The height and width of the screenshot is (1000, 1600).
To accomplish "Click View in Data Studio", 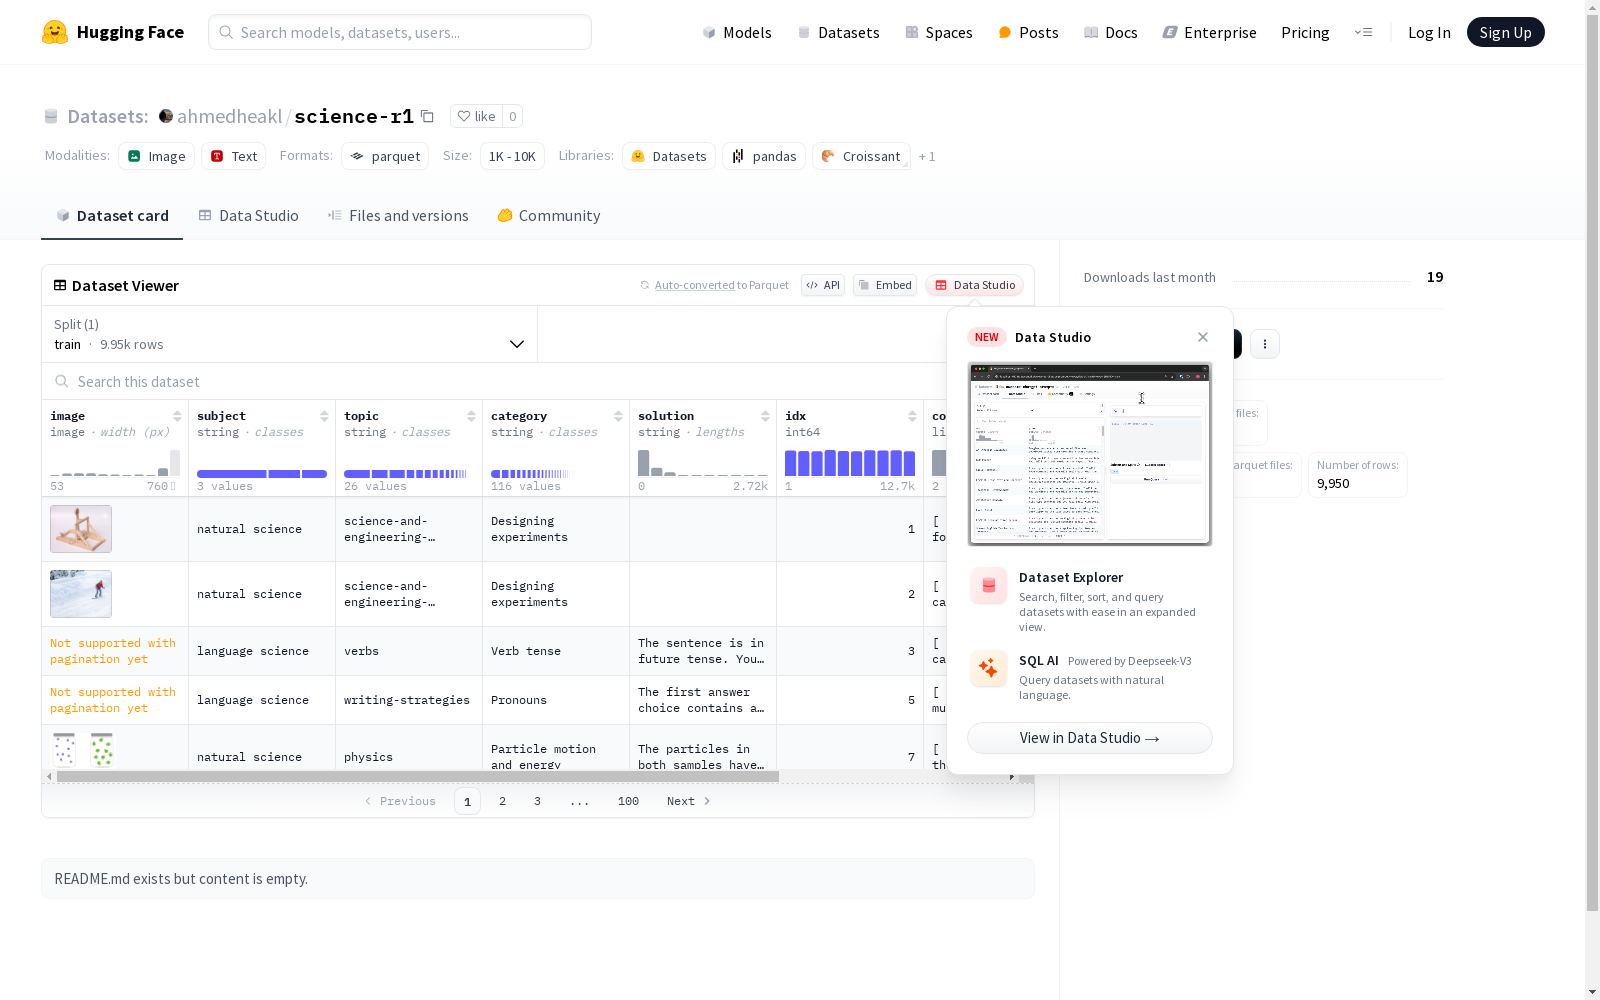I will tap(1090, 738).
